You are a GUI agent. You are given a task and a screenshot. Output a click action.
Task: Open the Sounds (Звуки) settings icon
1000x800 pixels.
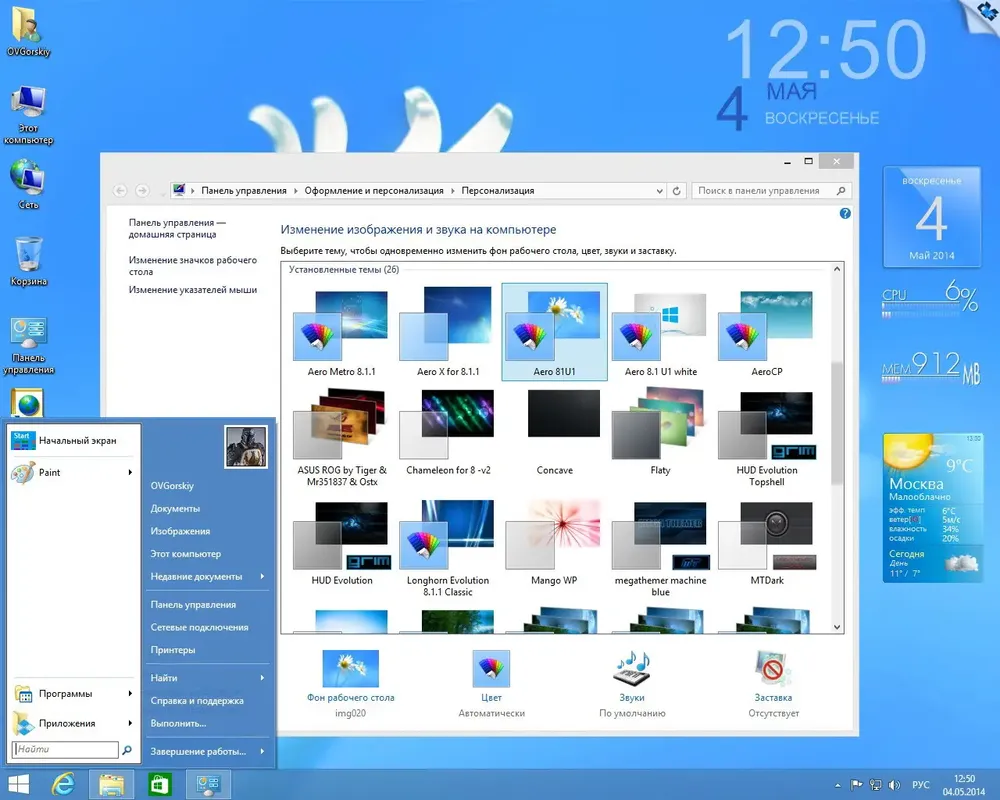[x=632, y=668]
